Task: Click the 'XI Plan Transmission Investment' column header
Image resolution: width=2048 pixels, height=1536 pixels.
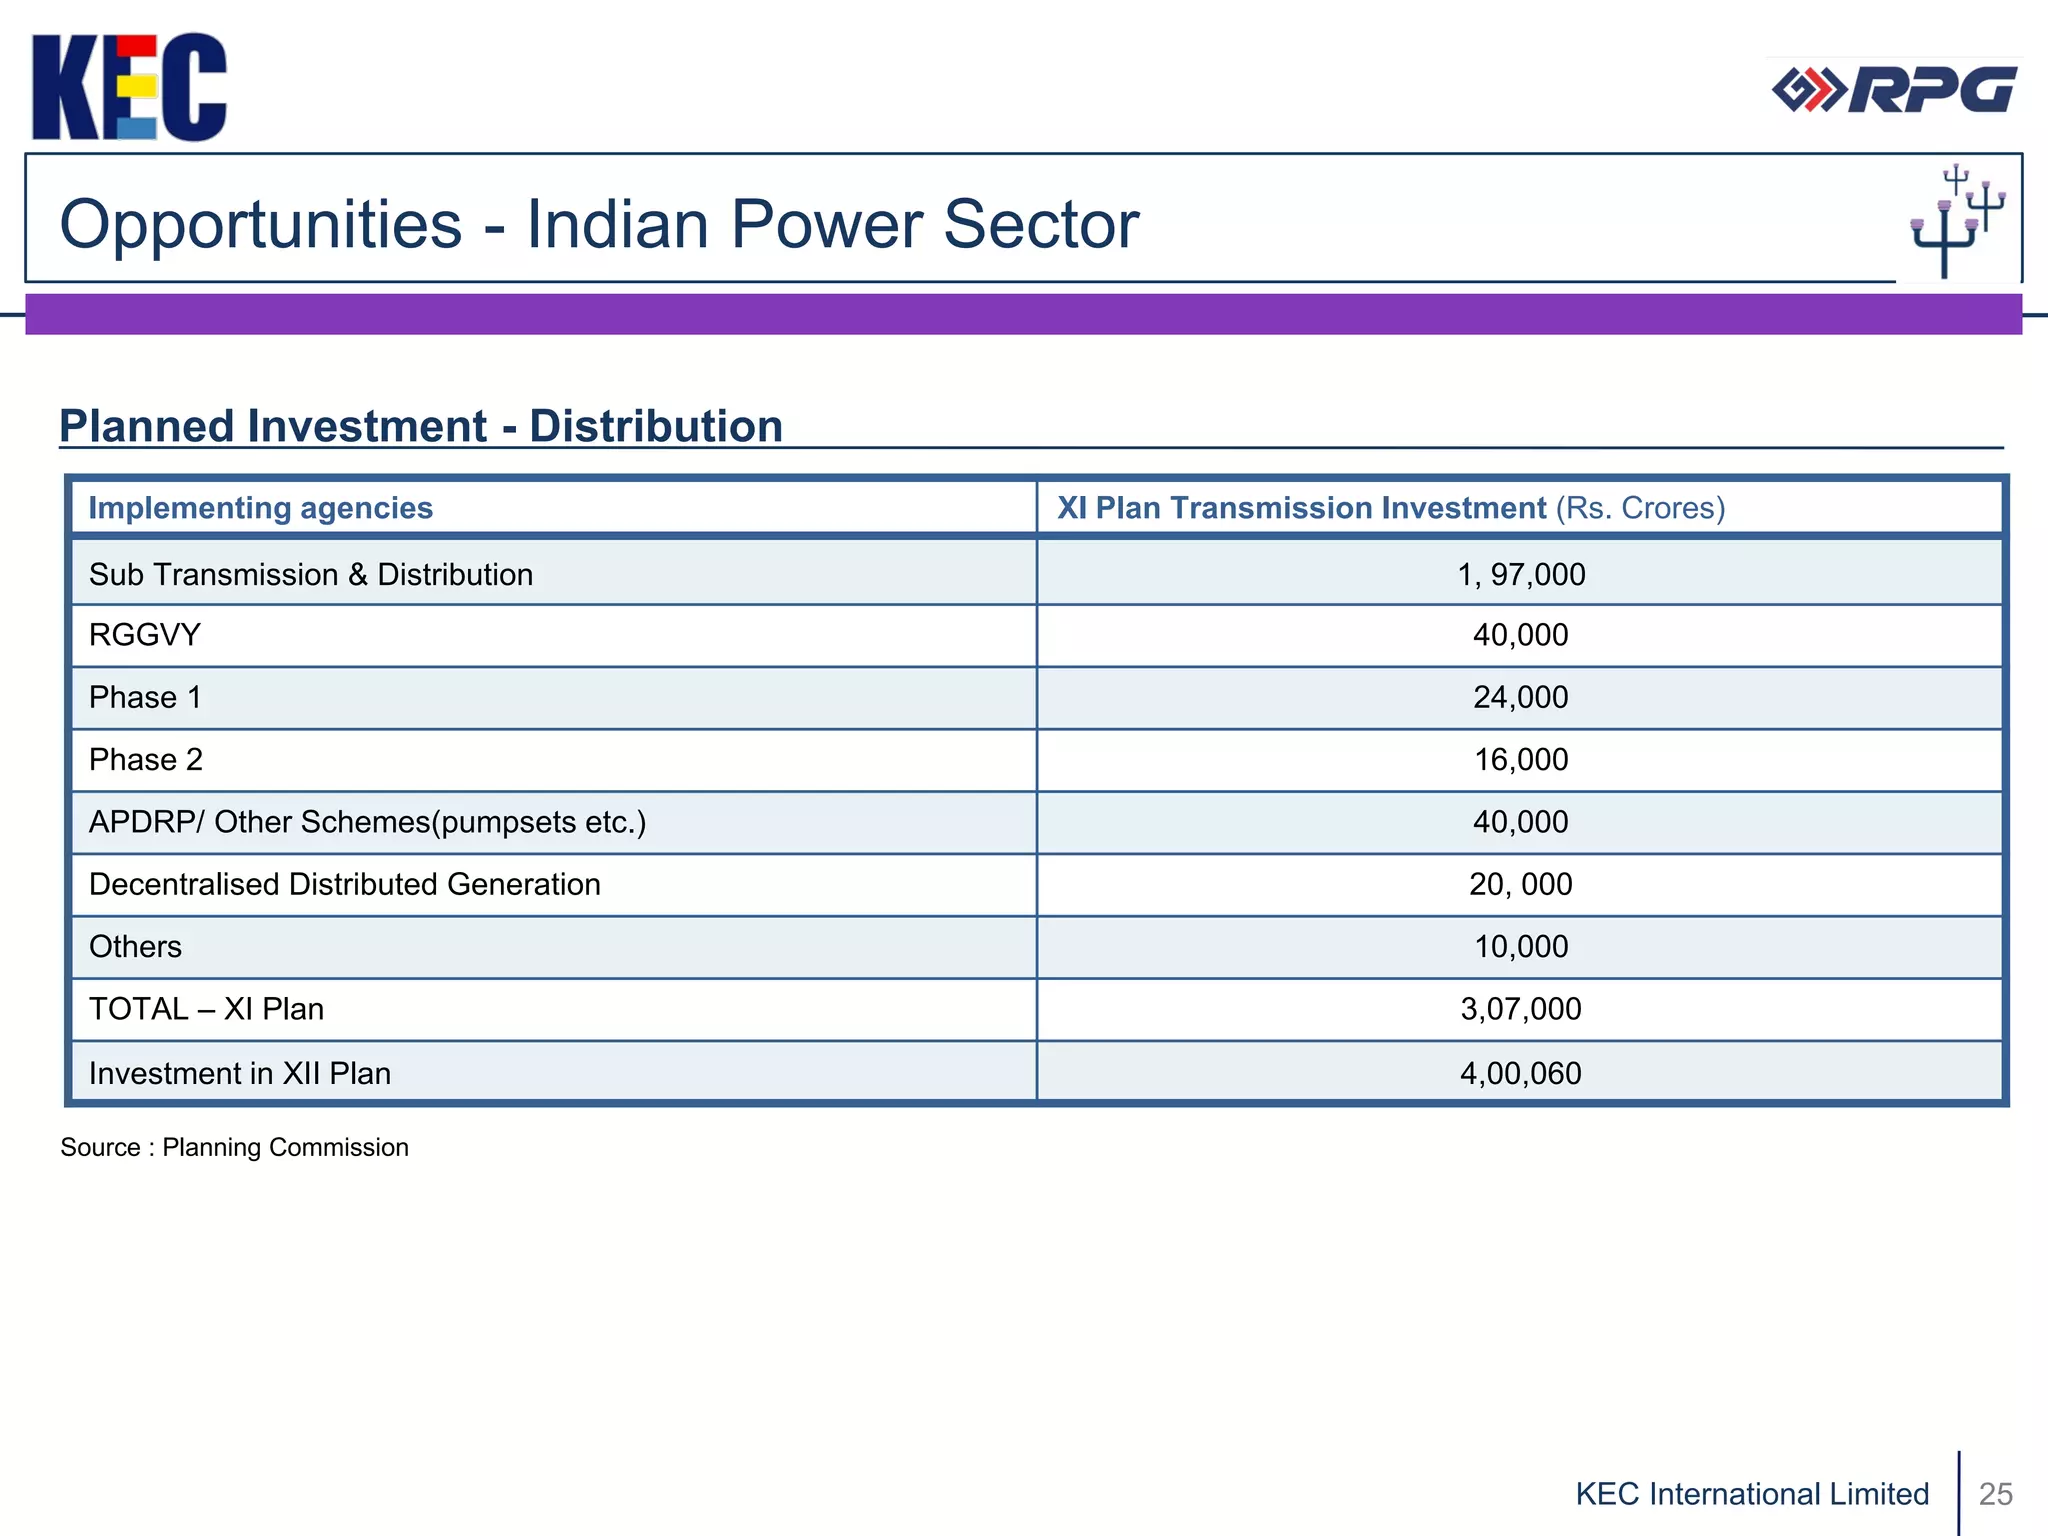Action: (1391, 508)
